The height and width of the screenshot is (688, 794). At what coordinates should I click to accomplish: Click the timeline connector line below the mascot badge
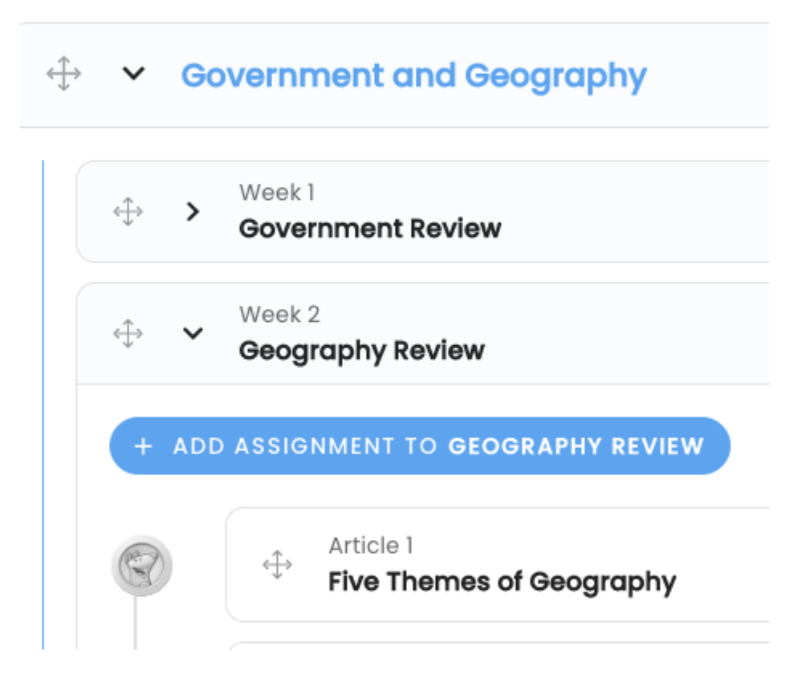click(135, 623)
